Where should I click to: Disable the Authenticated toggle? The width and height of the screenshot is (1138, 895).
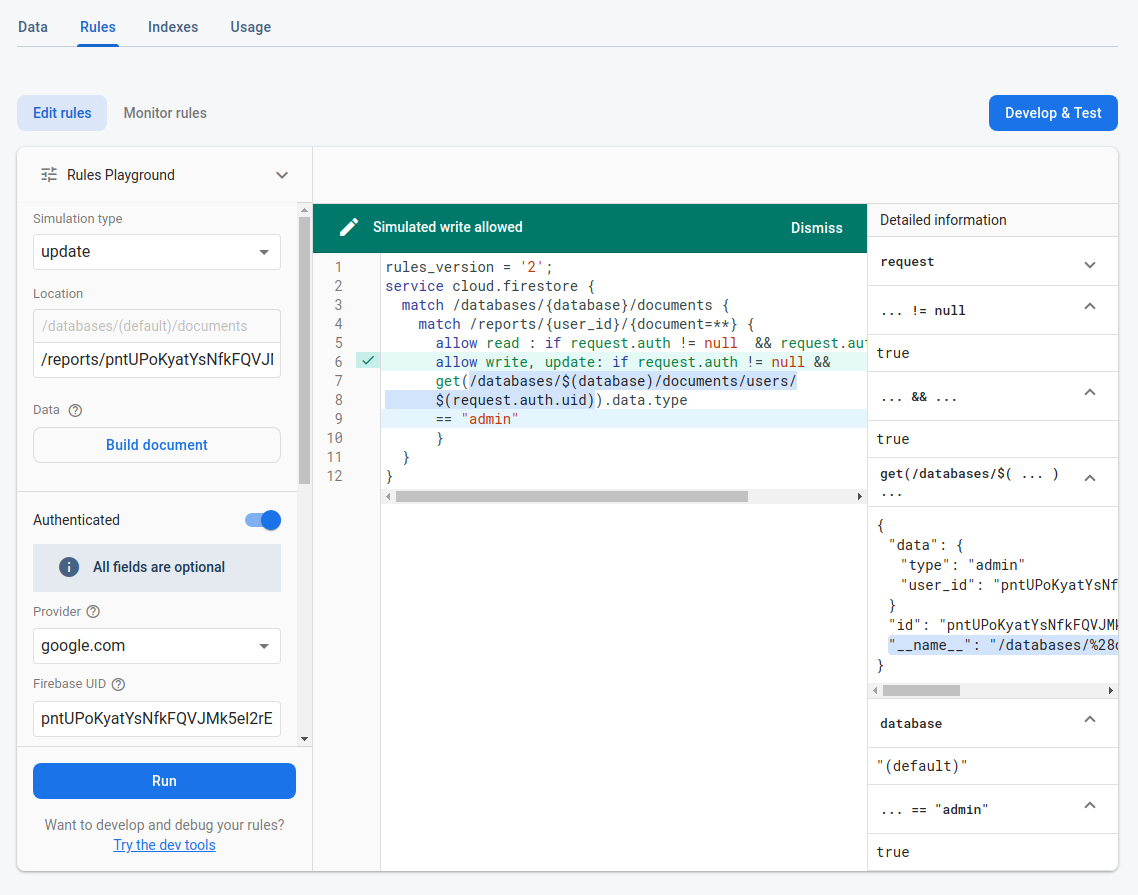point(262,520)
